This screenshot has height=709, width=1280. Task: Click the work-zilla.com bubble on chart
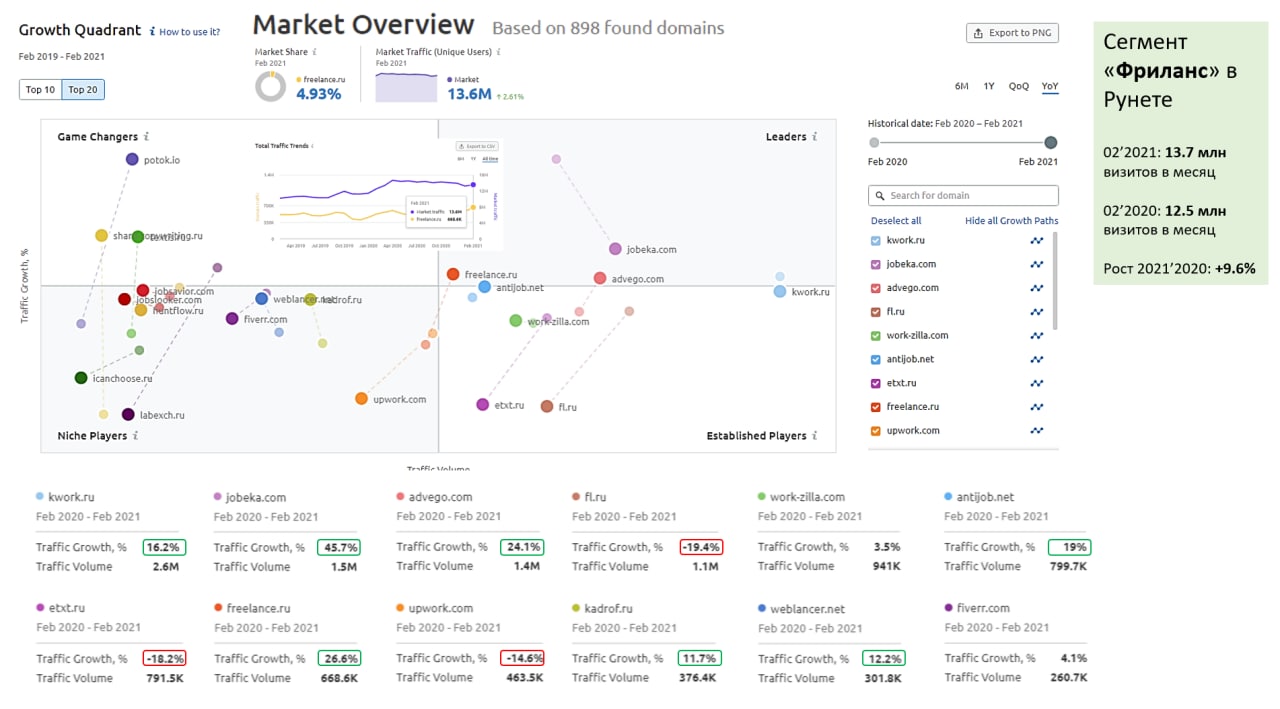515,321
